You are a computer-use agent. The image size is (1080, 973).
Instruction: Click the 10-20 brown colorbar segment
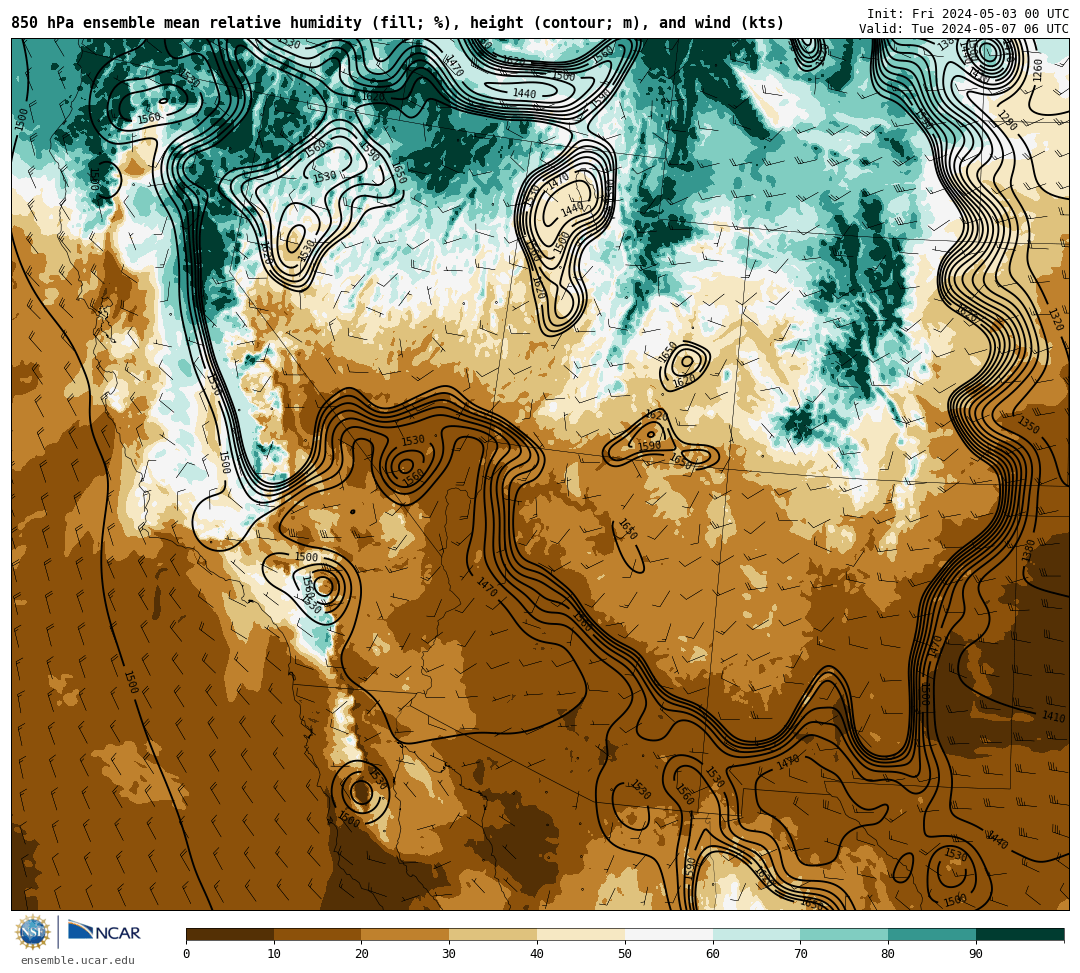coord(318,934)
